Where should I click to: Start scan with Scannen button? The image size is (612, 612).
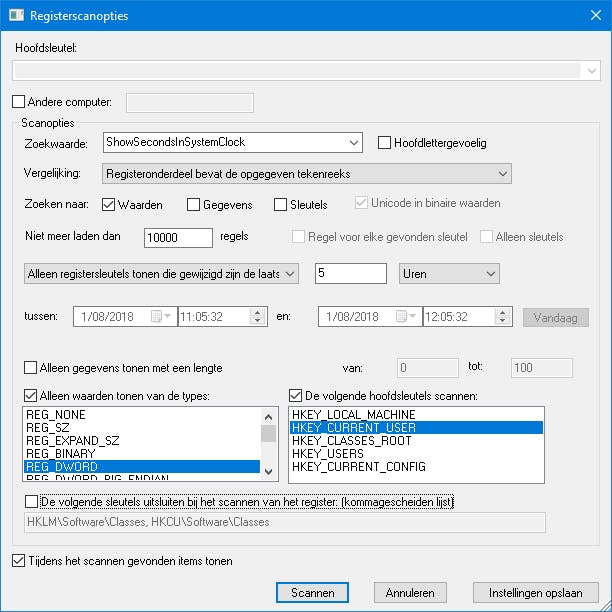point(312,593)
